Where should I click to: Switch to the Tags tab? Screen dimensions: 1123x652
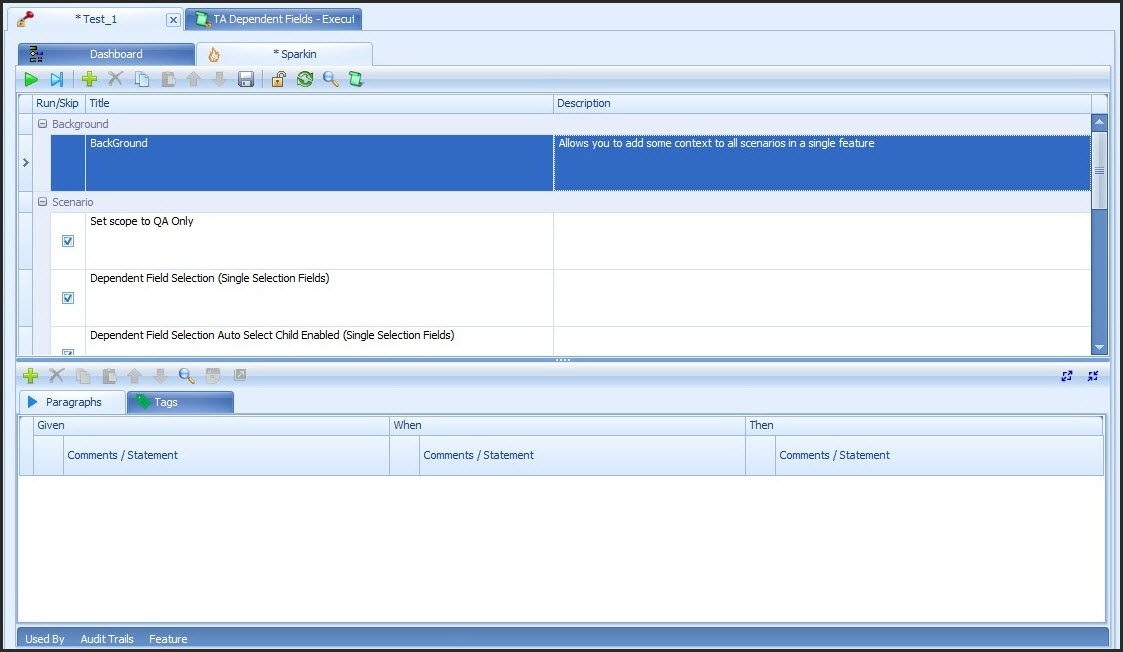pos(180,402)
